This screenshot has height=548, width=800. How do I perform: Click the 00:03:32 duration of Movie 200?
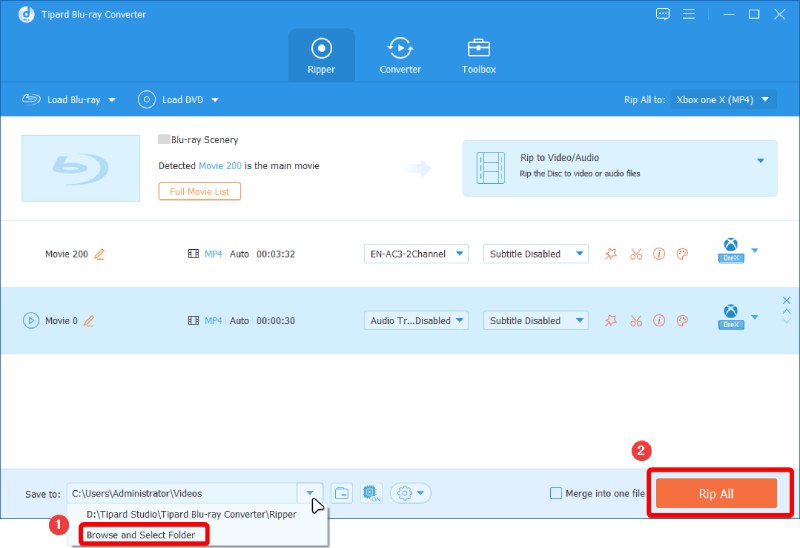[x=276, y=254]
